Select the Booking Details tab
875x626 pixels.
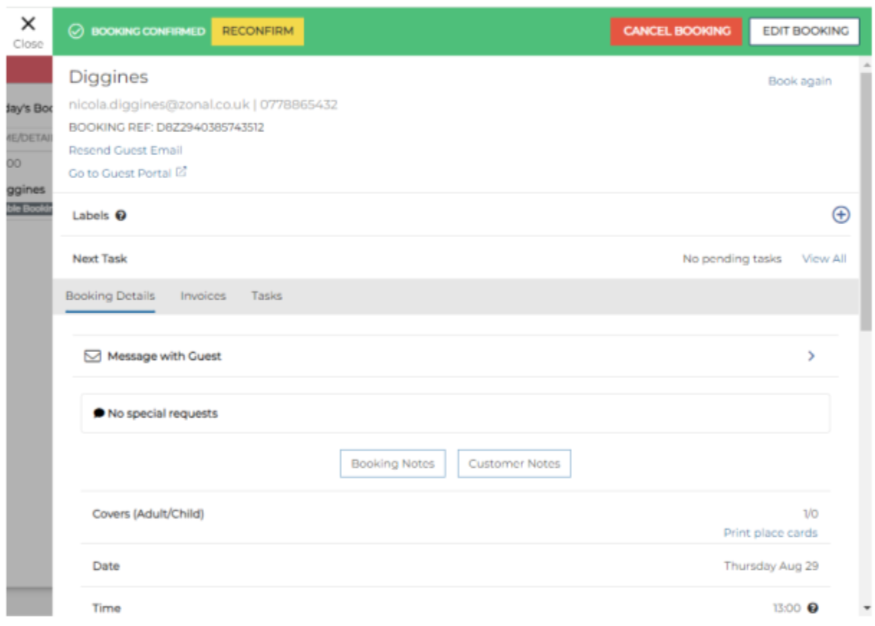tap(110, 296)
